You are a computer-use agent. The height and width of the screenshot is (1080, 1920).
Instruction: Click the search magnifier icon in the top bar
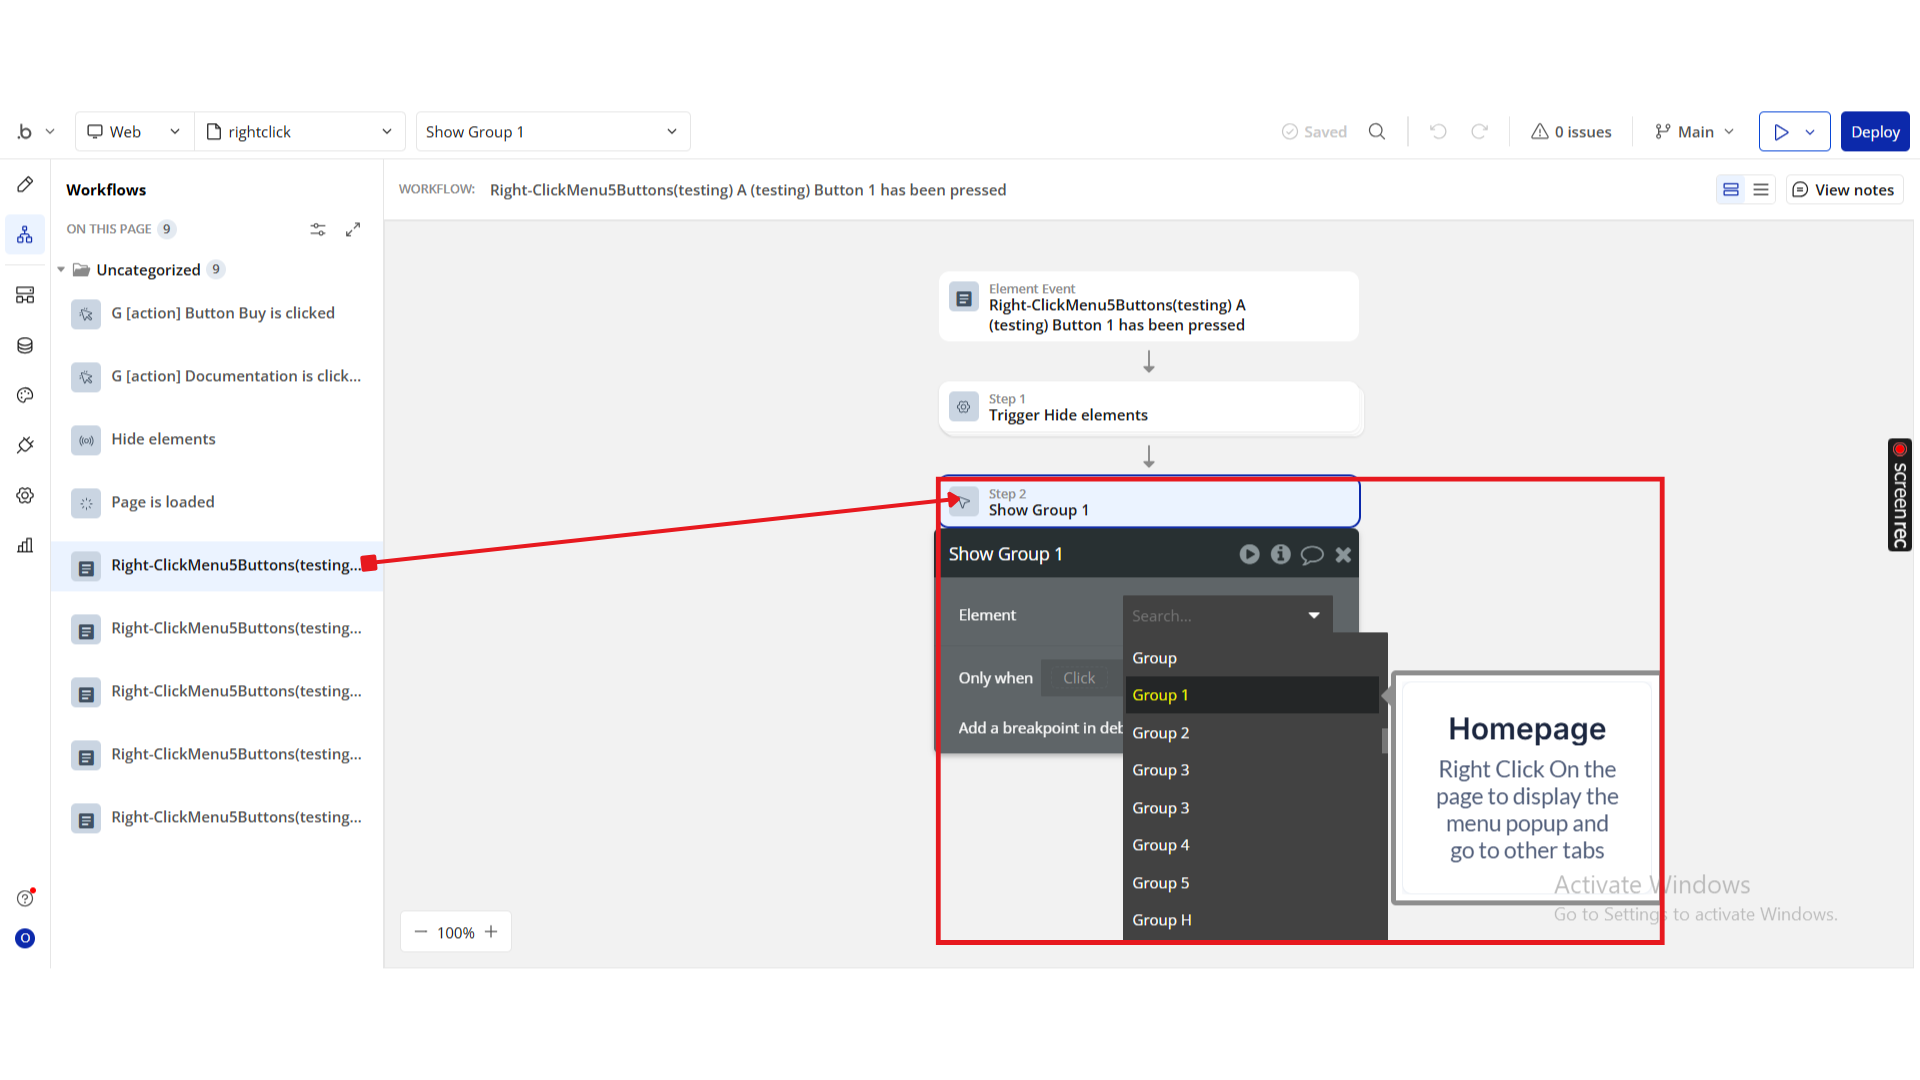1377,132
